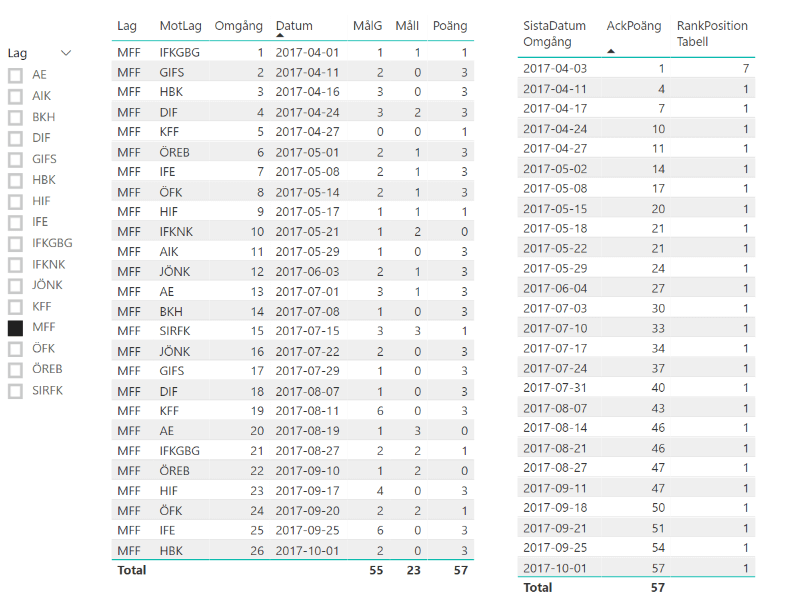Select date cell 2017-08-19 in match table

(307, 431)
